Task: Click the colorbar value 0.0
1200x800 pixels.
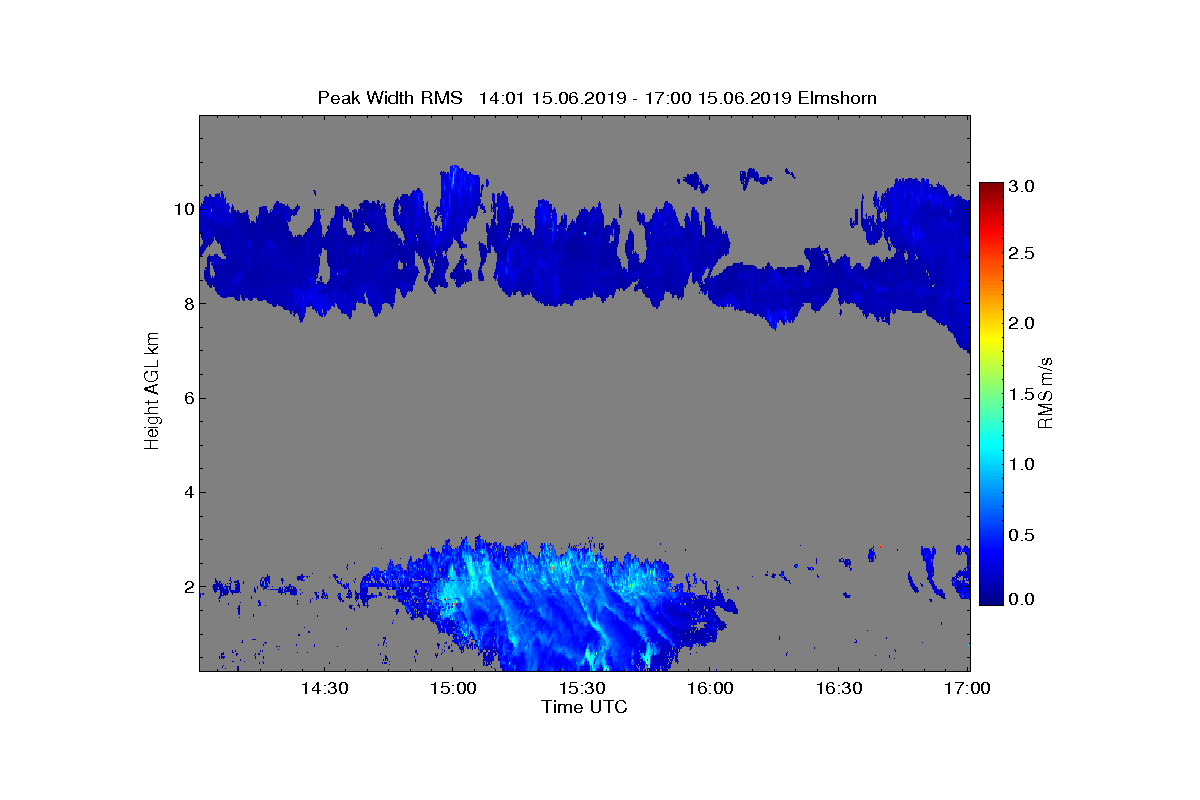Action: (1023, 599)
